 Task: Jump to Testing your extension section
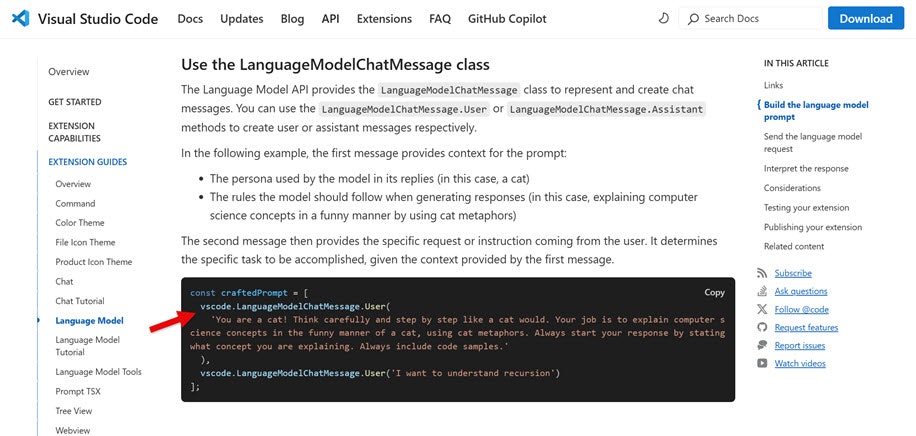click(806, 207)
